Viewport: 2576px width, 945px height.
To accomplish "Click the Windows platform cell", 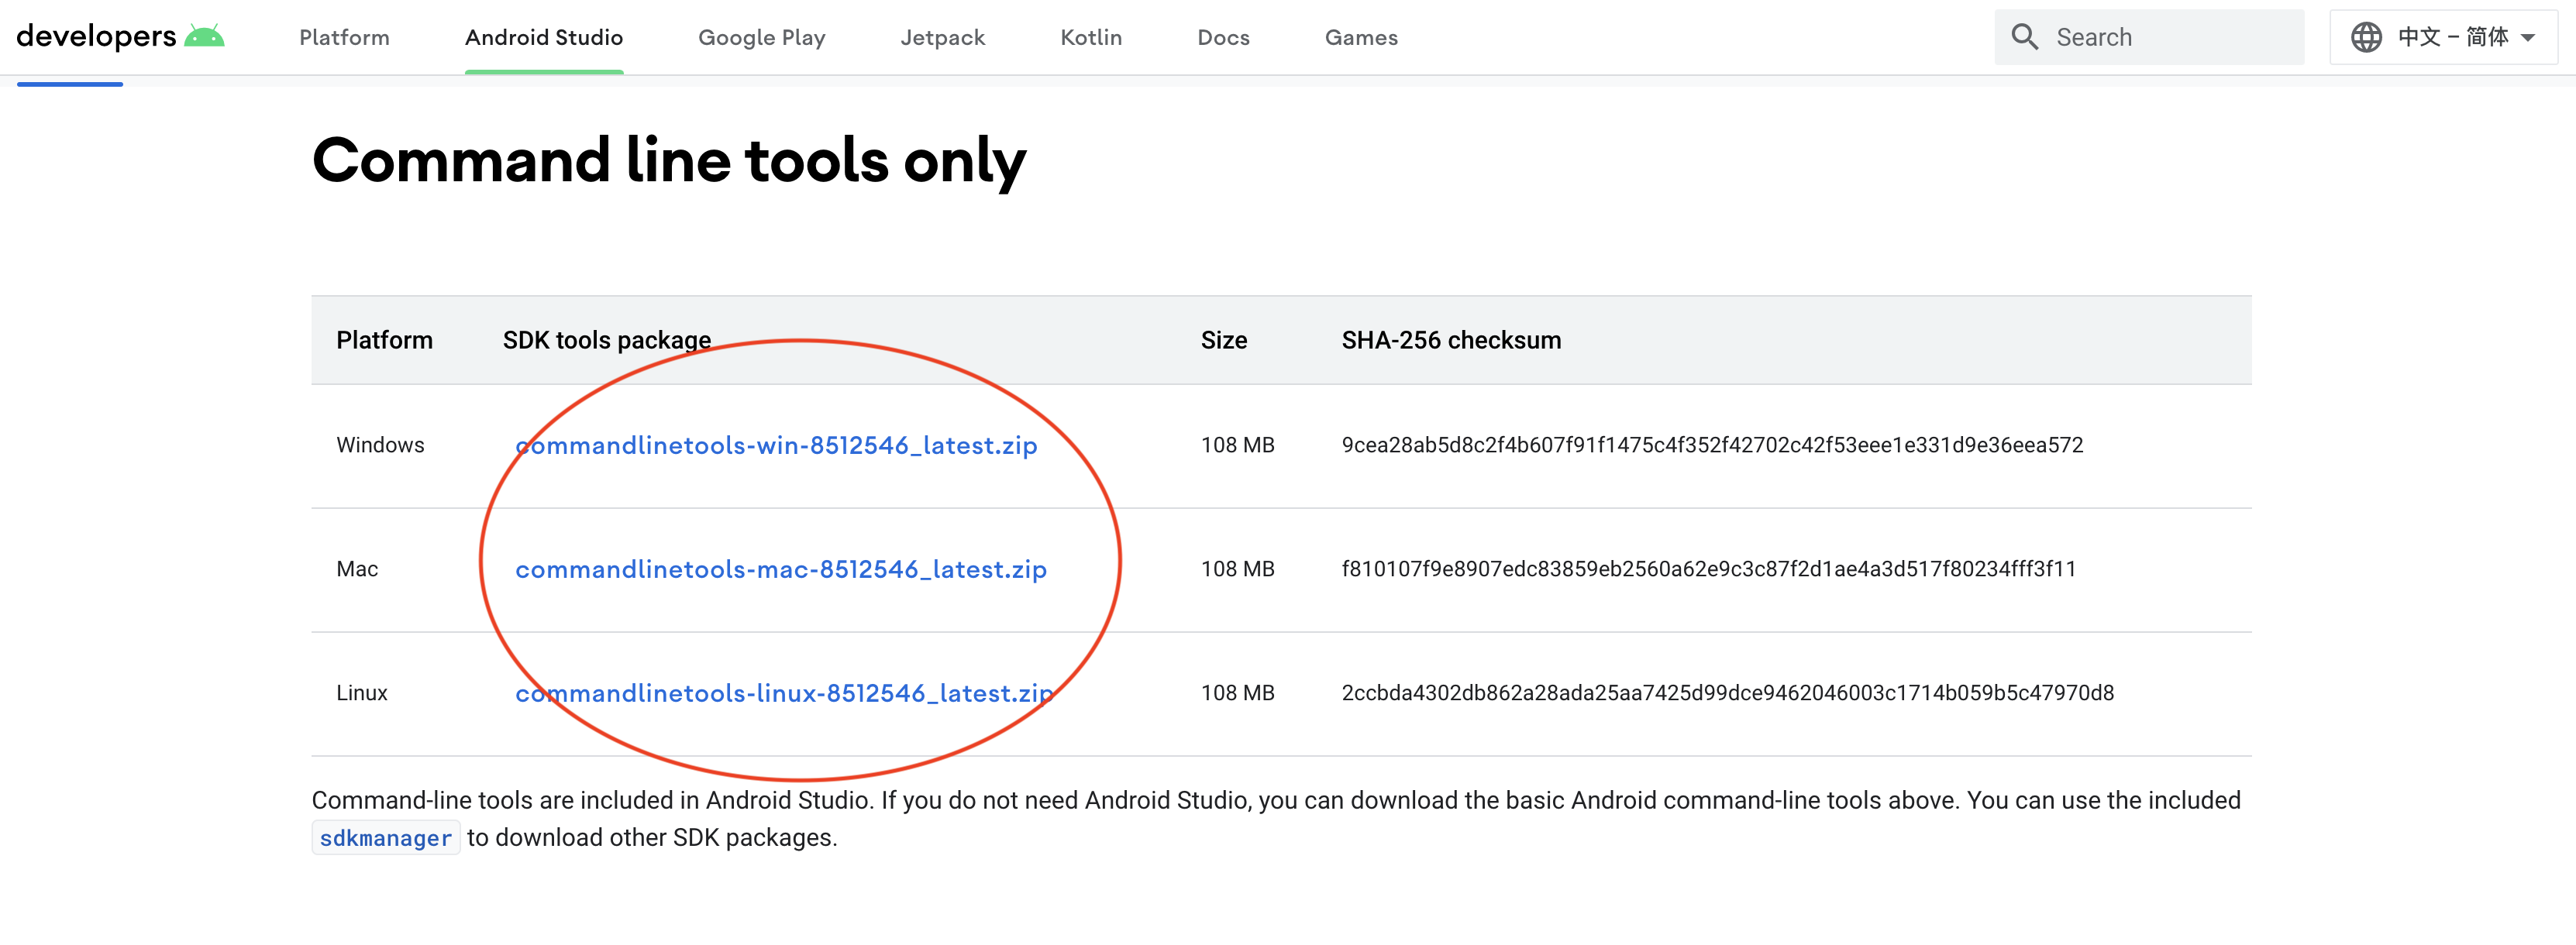I will 380,445.
